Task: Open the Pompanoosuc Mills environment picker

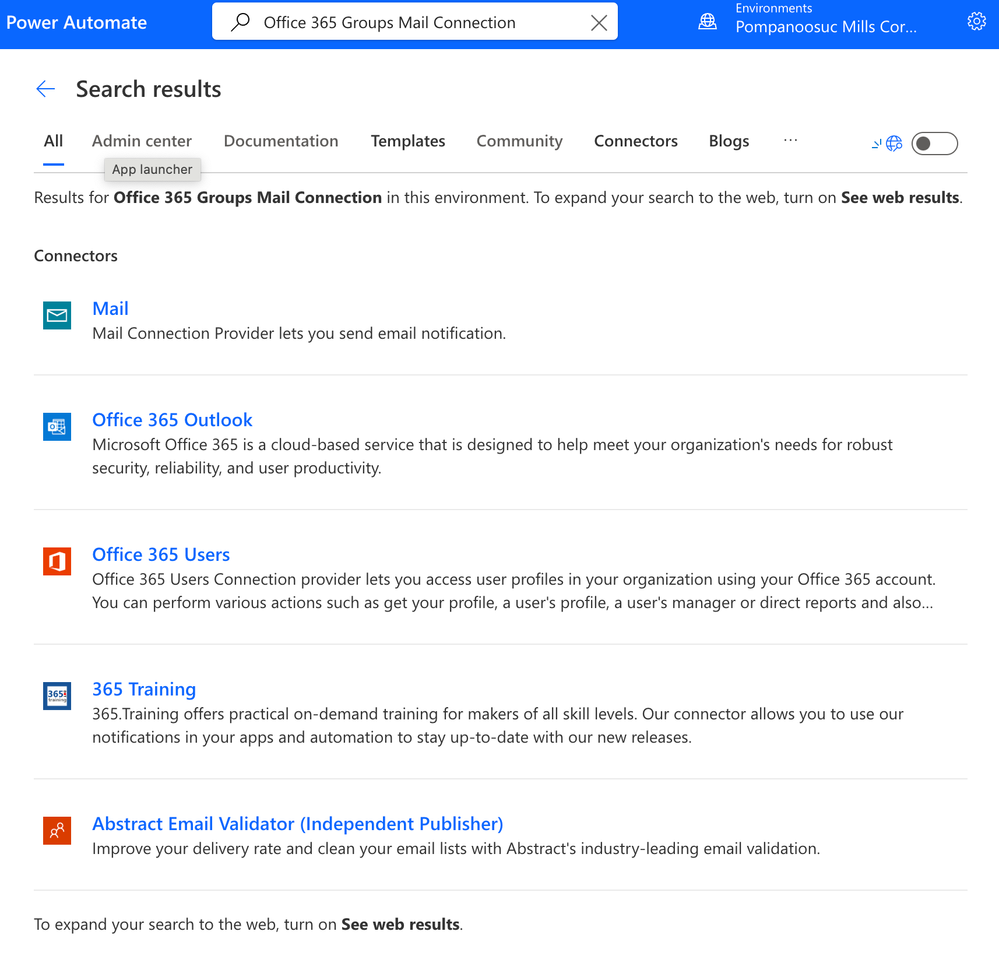Action: pos(825,27)
